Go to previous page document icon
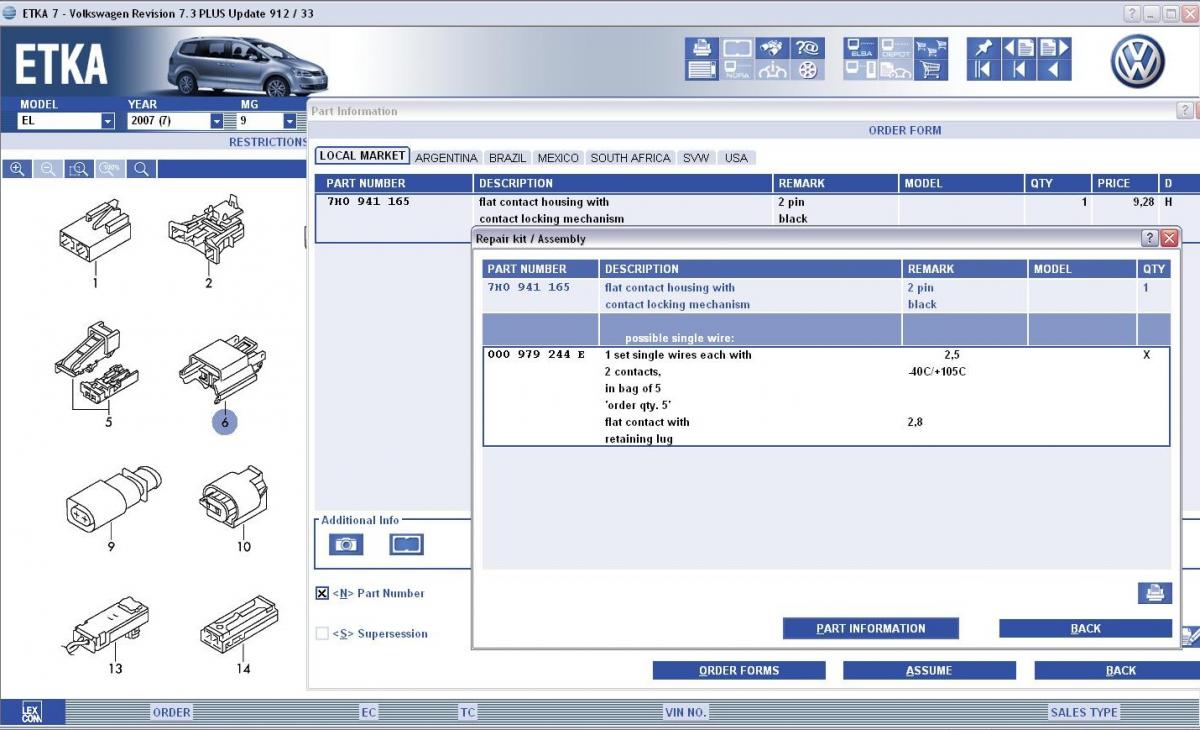Screen dimensions: 1200x730 coord(1019,48)
